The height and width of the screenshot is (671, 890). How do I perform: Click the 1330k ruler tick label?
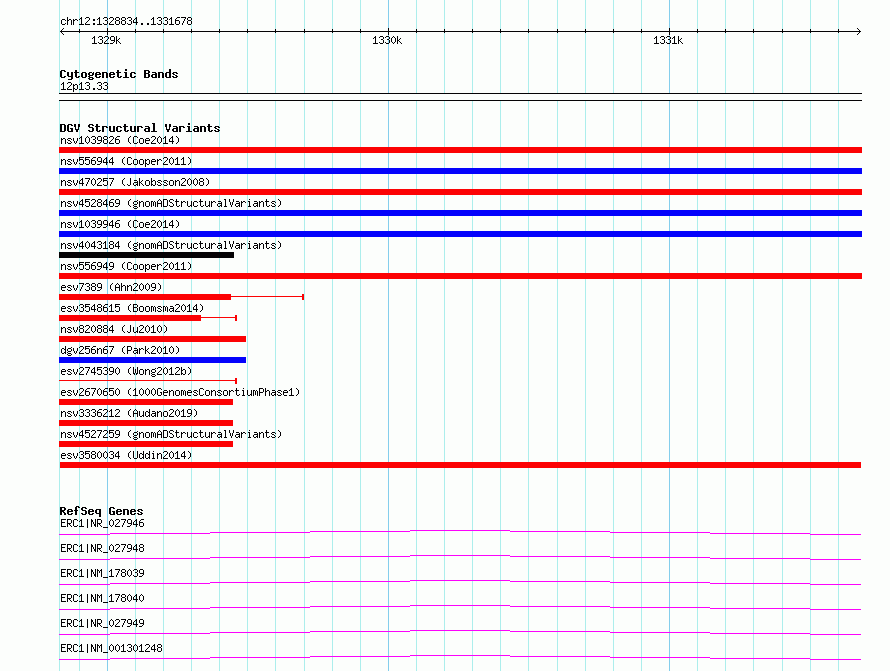click(x=387, y=40)
